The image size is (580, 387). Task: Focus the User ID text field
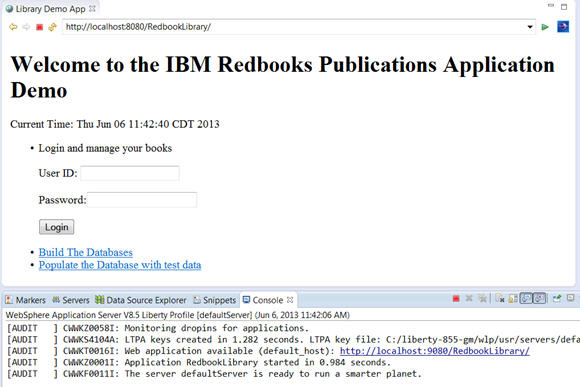[x=130, y=173]
